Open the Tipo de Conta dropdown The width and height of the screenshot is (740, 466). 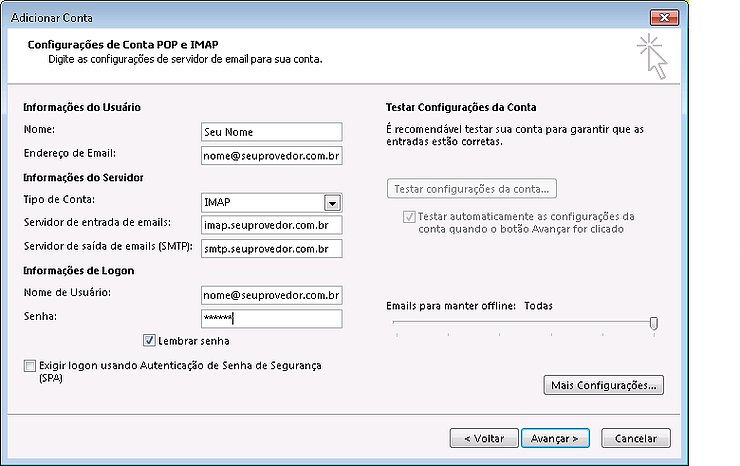332,203
